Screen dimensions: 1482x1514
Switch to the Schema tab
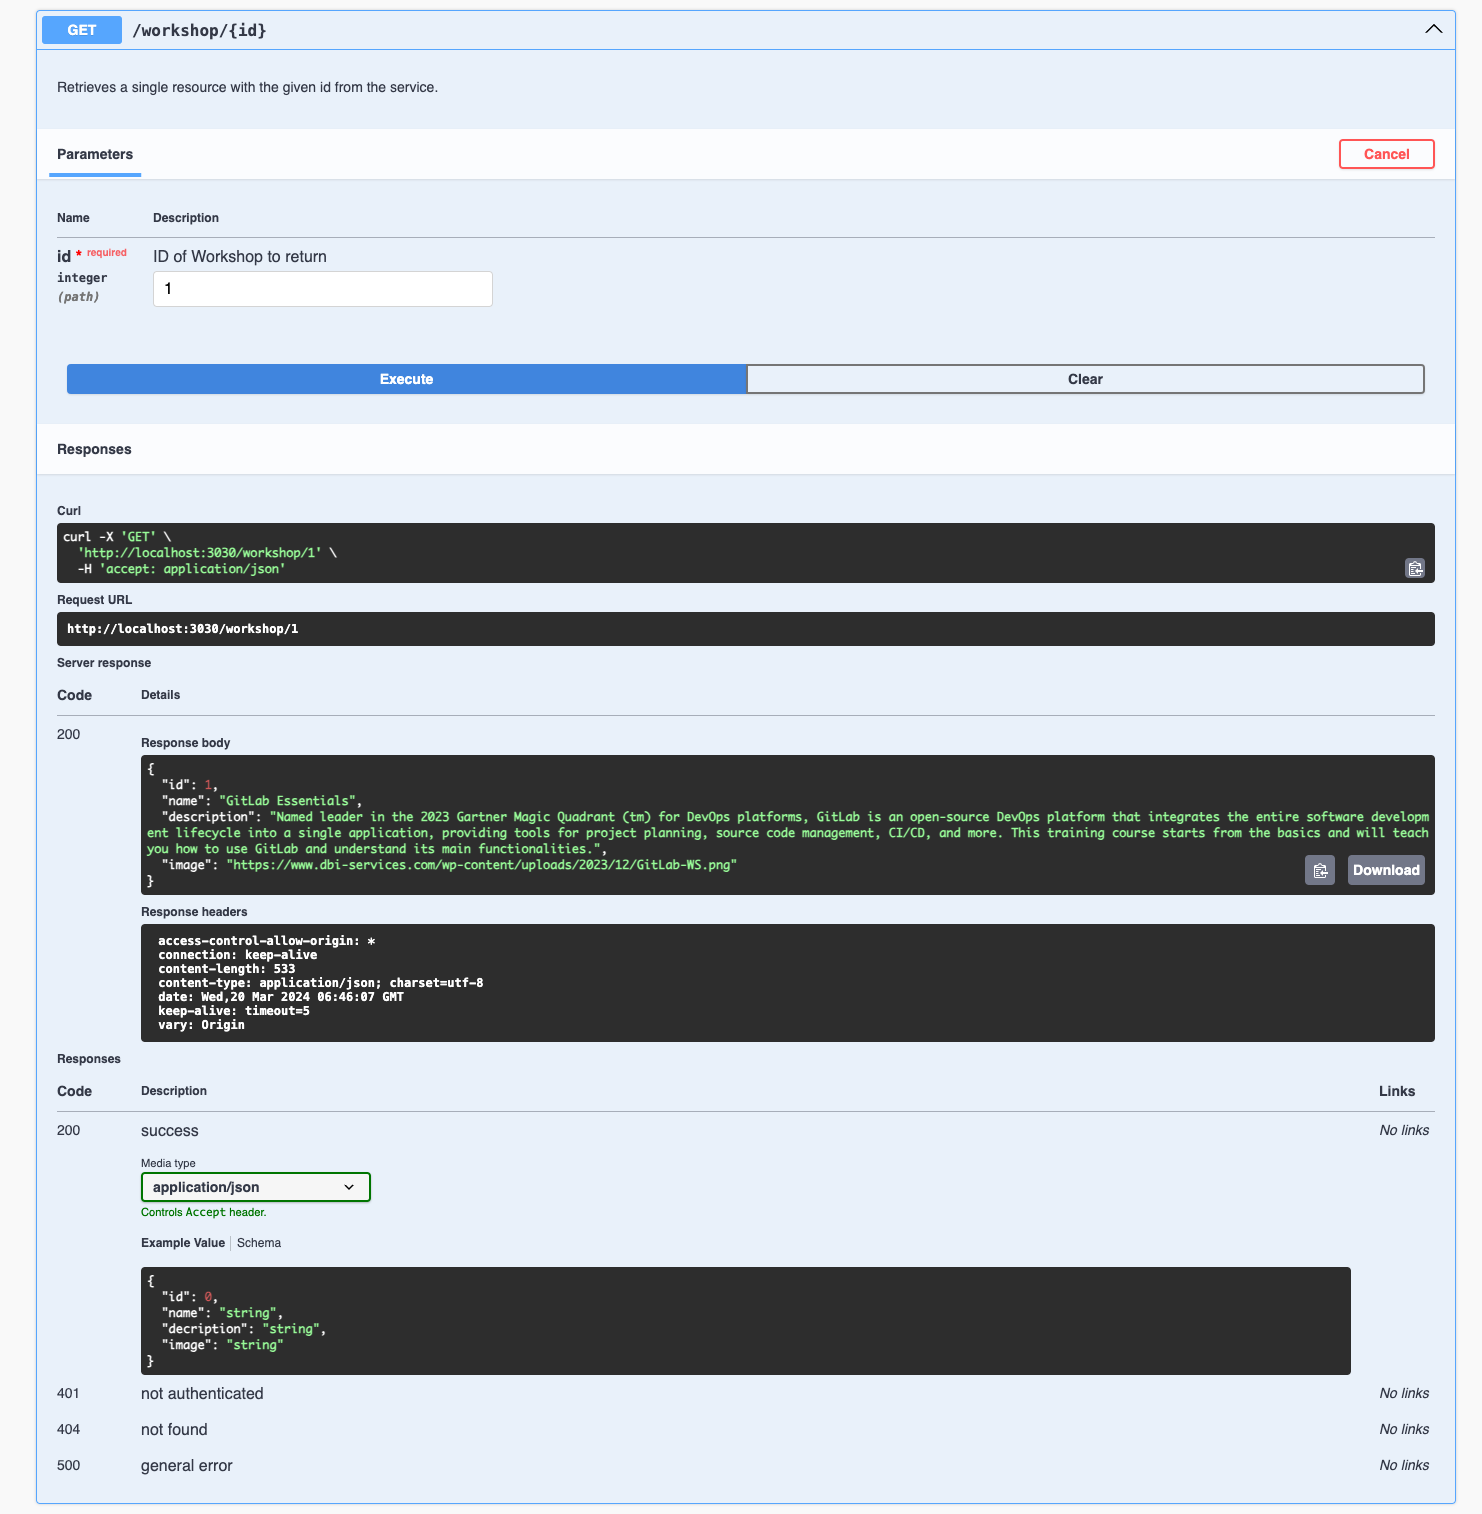259,1243
